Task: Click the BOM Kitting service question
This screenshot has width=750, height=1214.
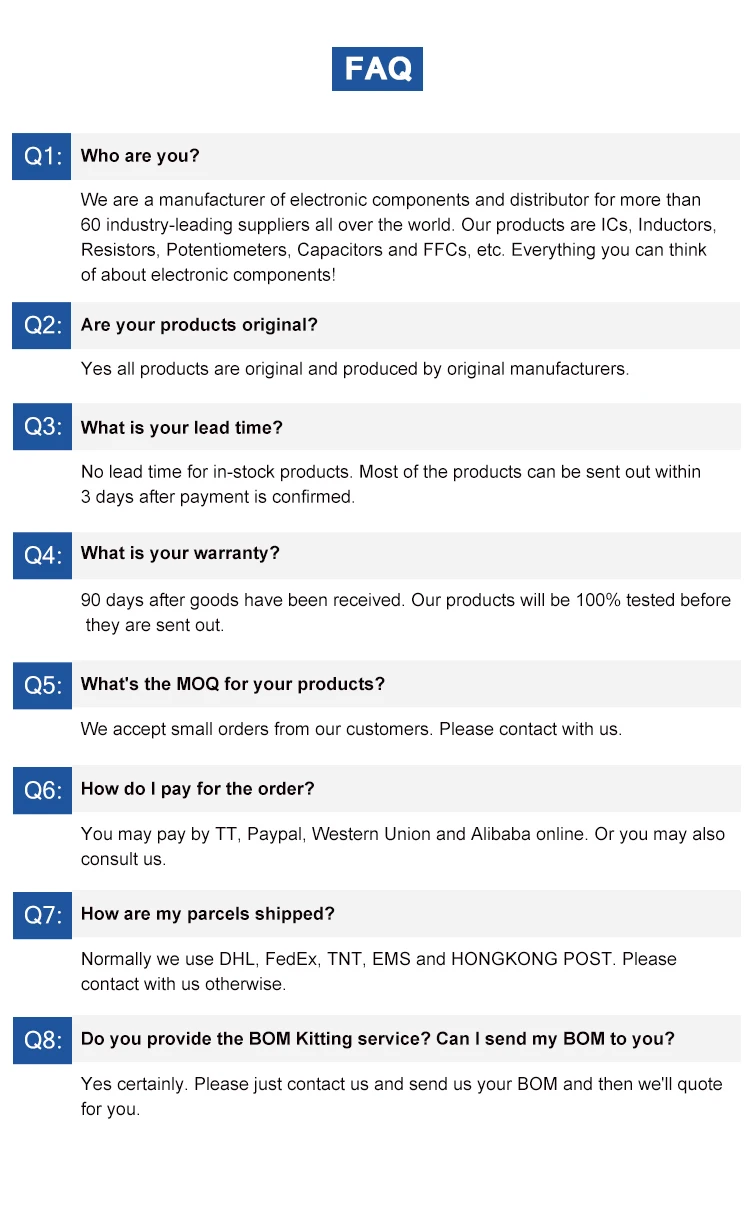Action: tap(378, 1039)
